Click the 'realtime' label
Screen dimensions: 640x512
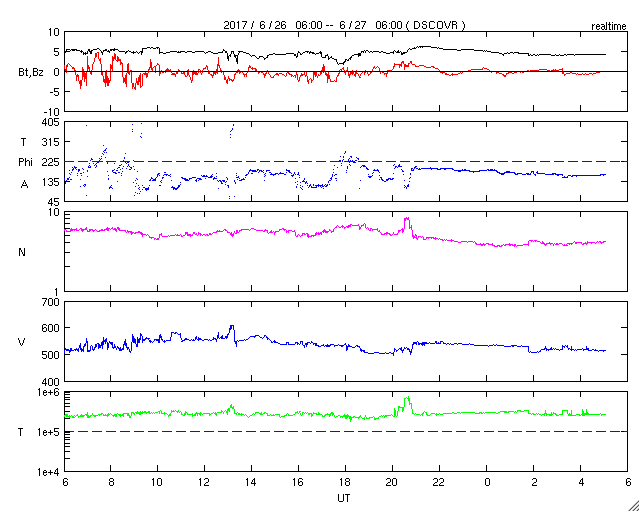[609, 27]
